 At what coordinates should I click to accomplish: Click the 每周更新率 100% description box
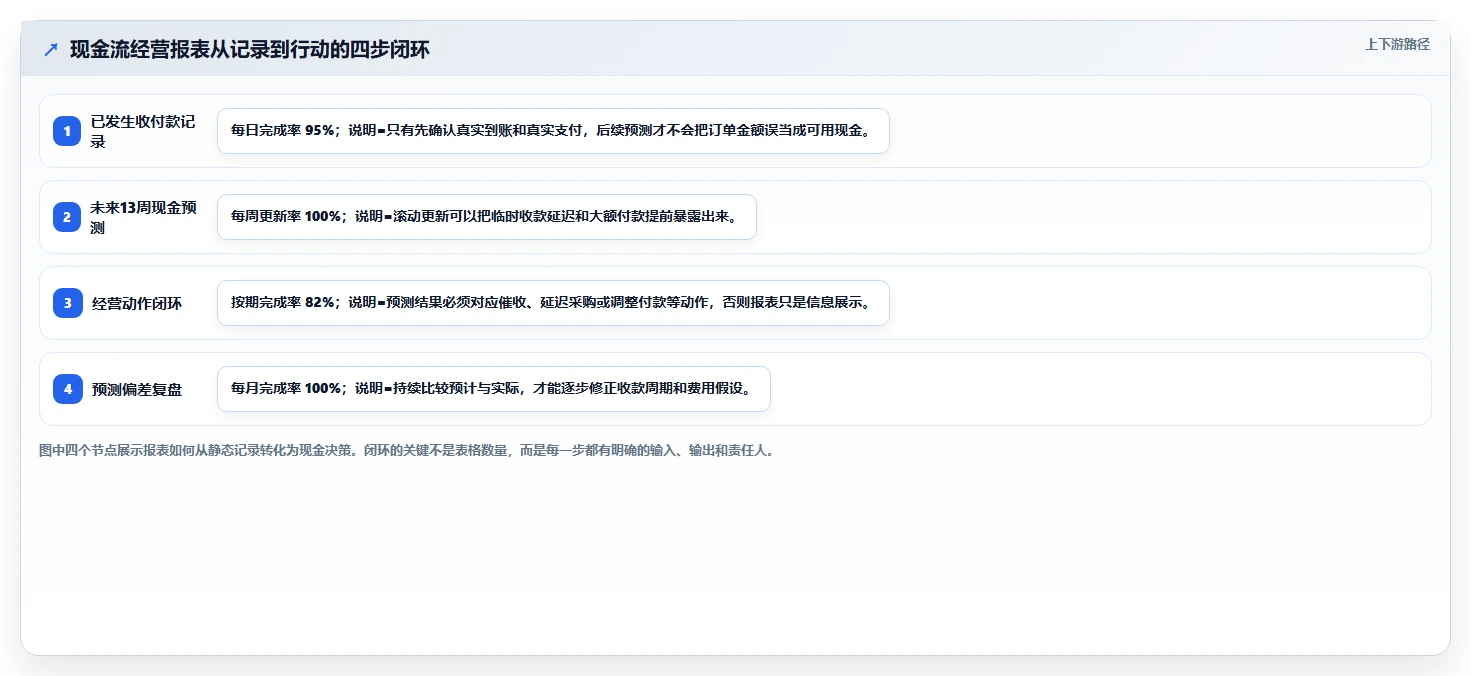487,217
